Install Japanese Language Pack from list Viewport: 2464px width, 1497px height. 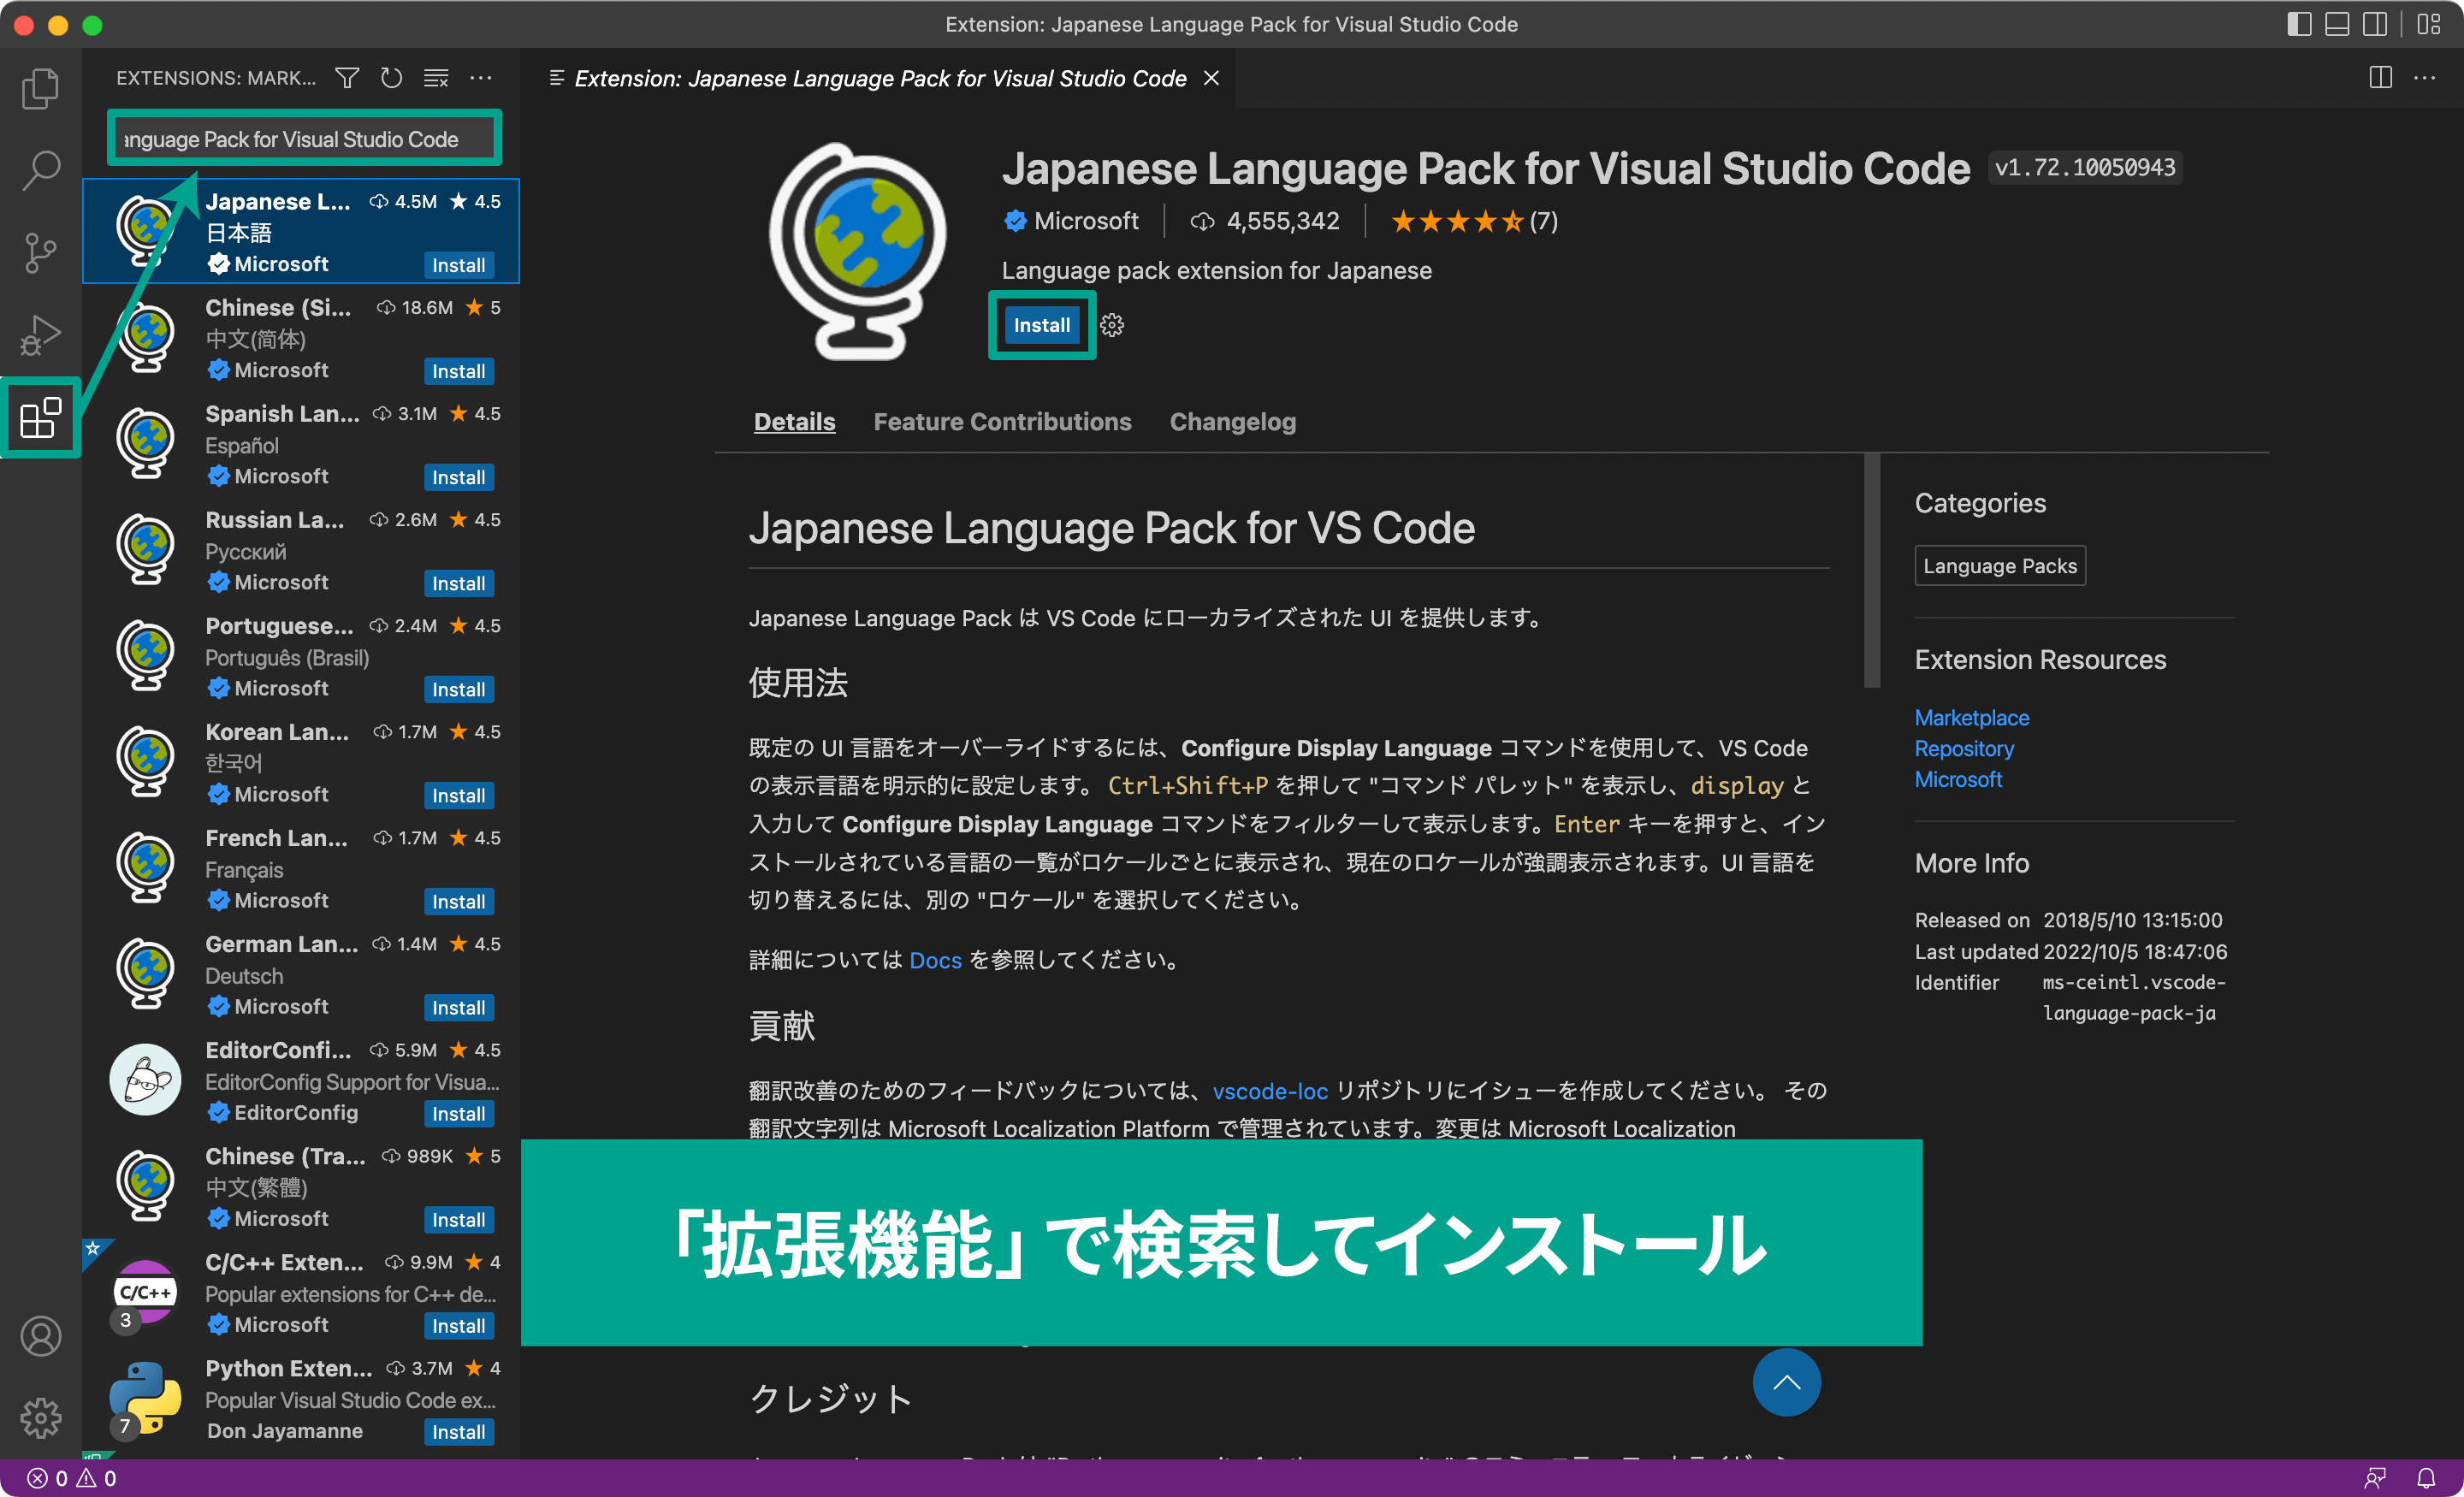tap(458, 265)
